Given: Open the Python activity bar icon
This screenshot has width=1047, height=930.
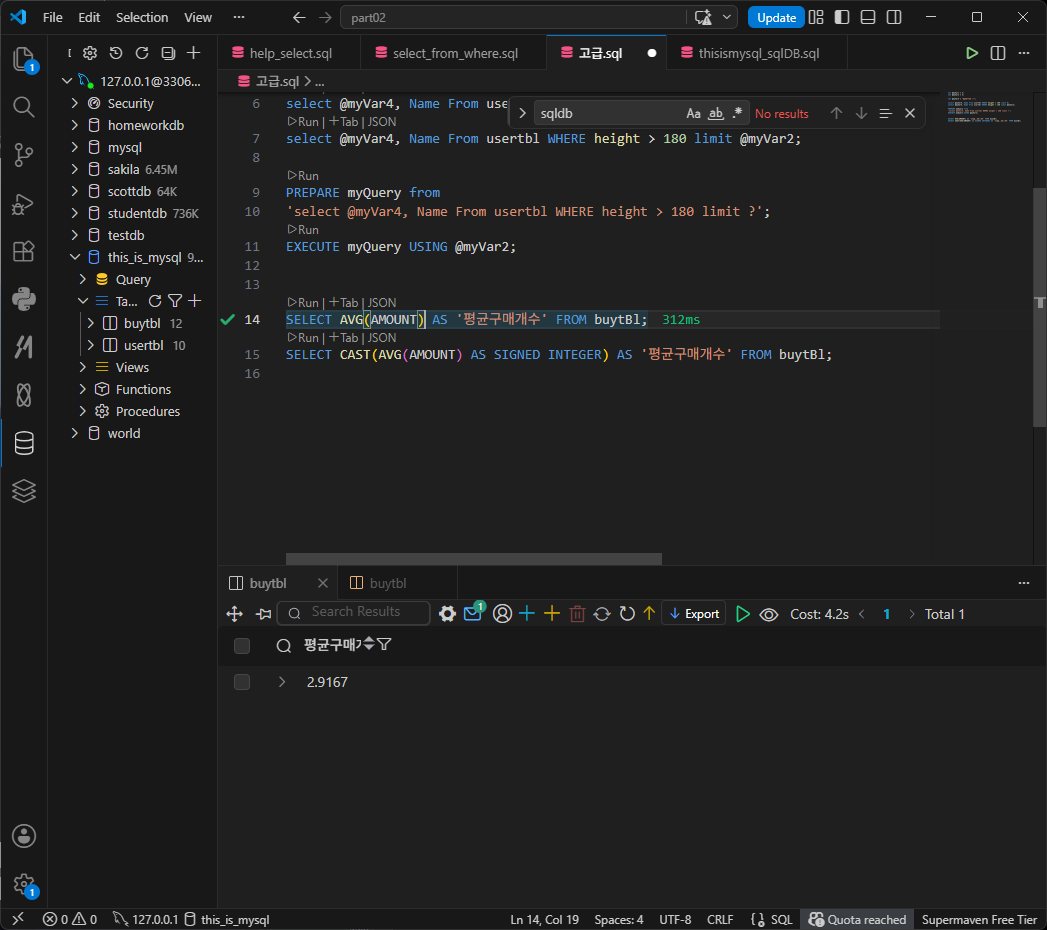Looking at the screenshot, I should click(24, 299).
